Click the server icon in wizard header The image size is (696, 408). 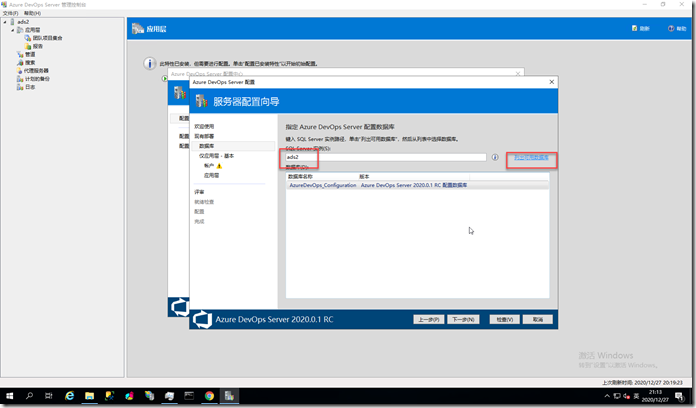click(x=202, y=101)
